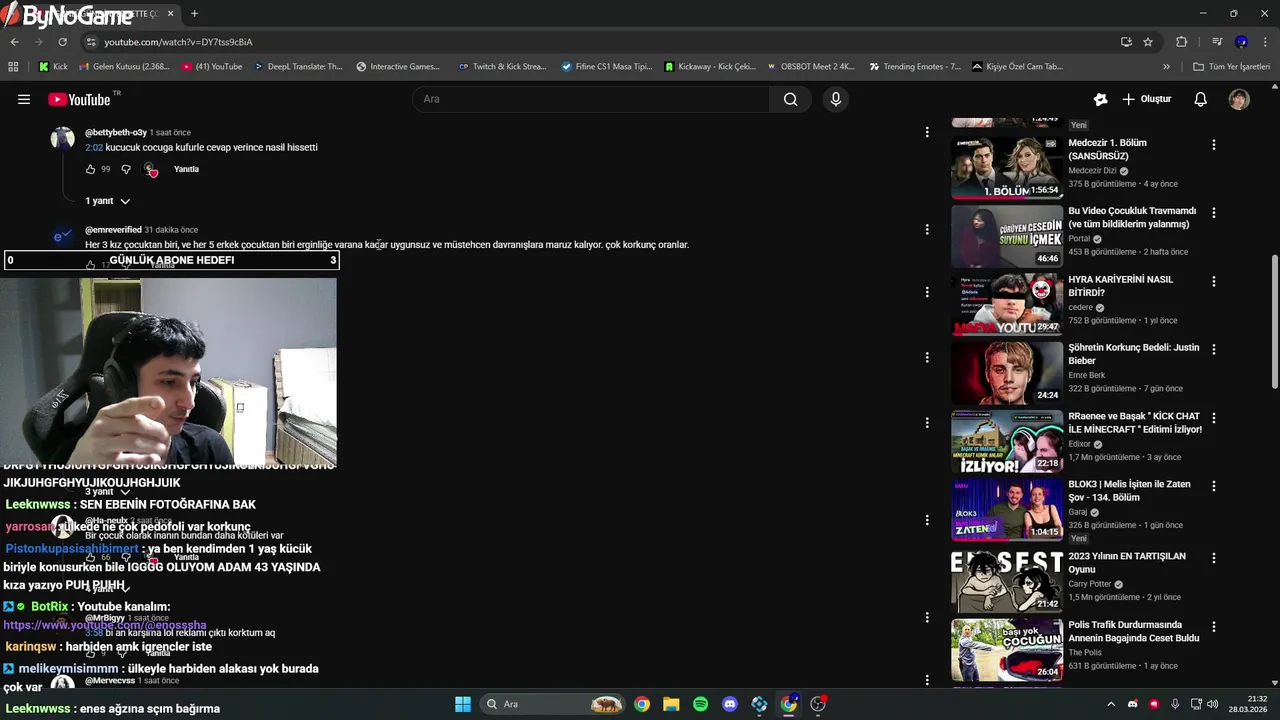Click the sparkle icon left of Oluştur

1100,99
